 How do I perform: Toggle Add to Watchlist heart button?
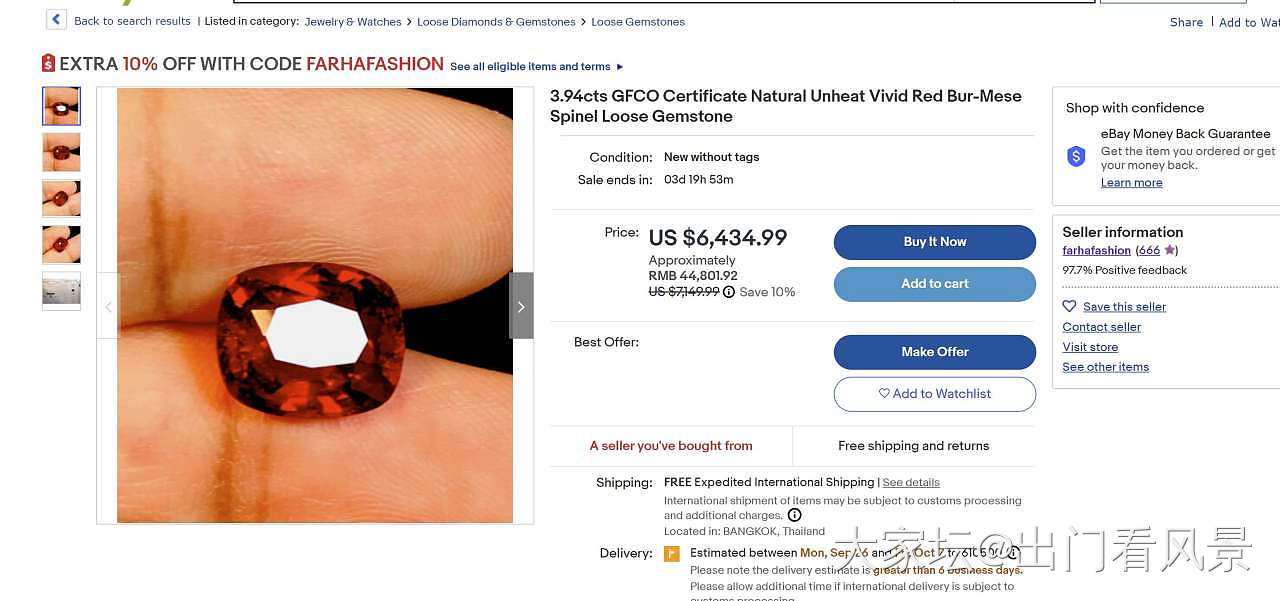coord(934,394)
